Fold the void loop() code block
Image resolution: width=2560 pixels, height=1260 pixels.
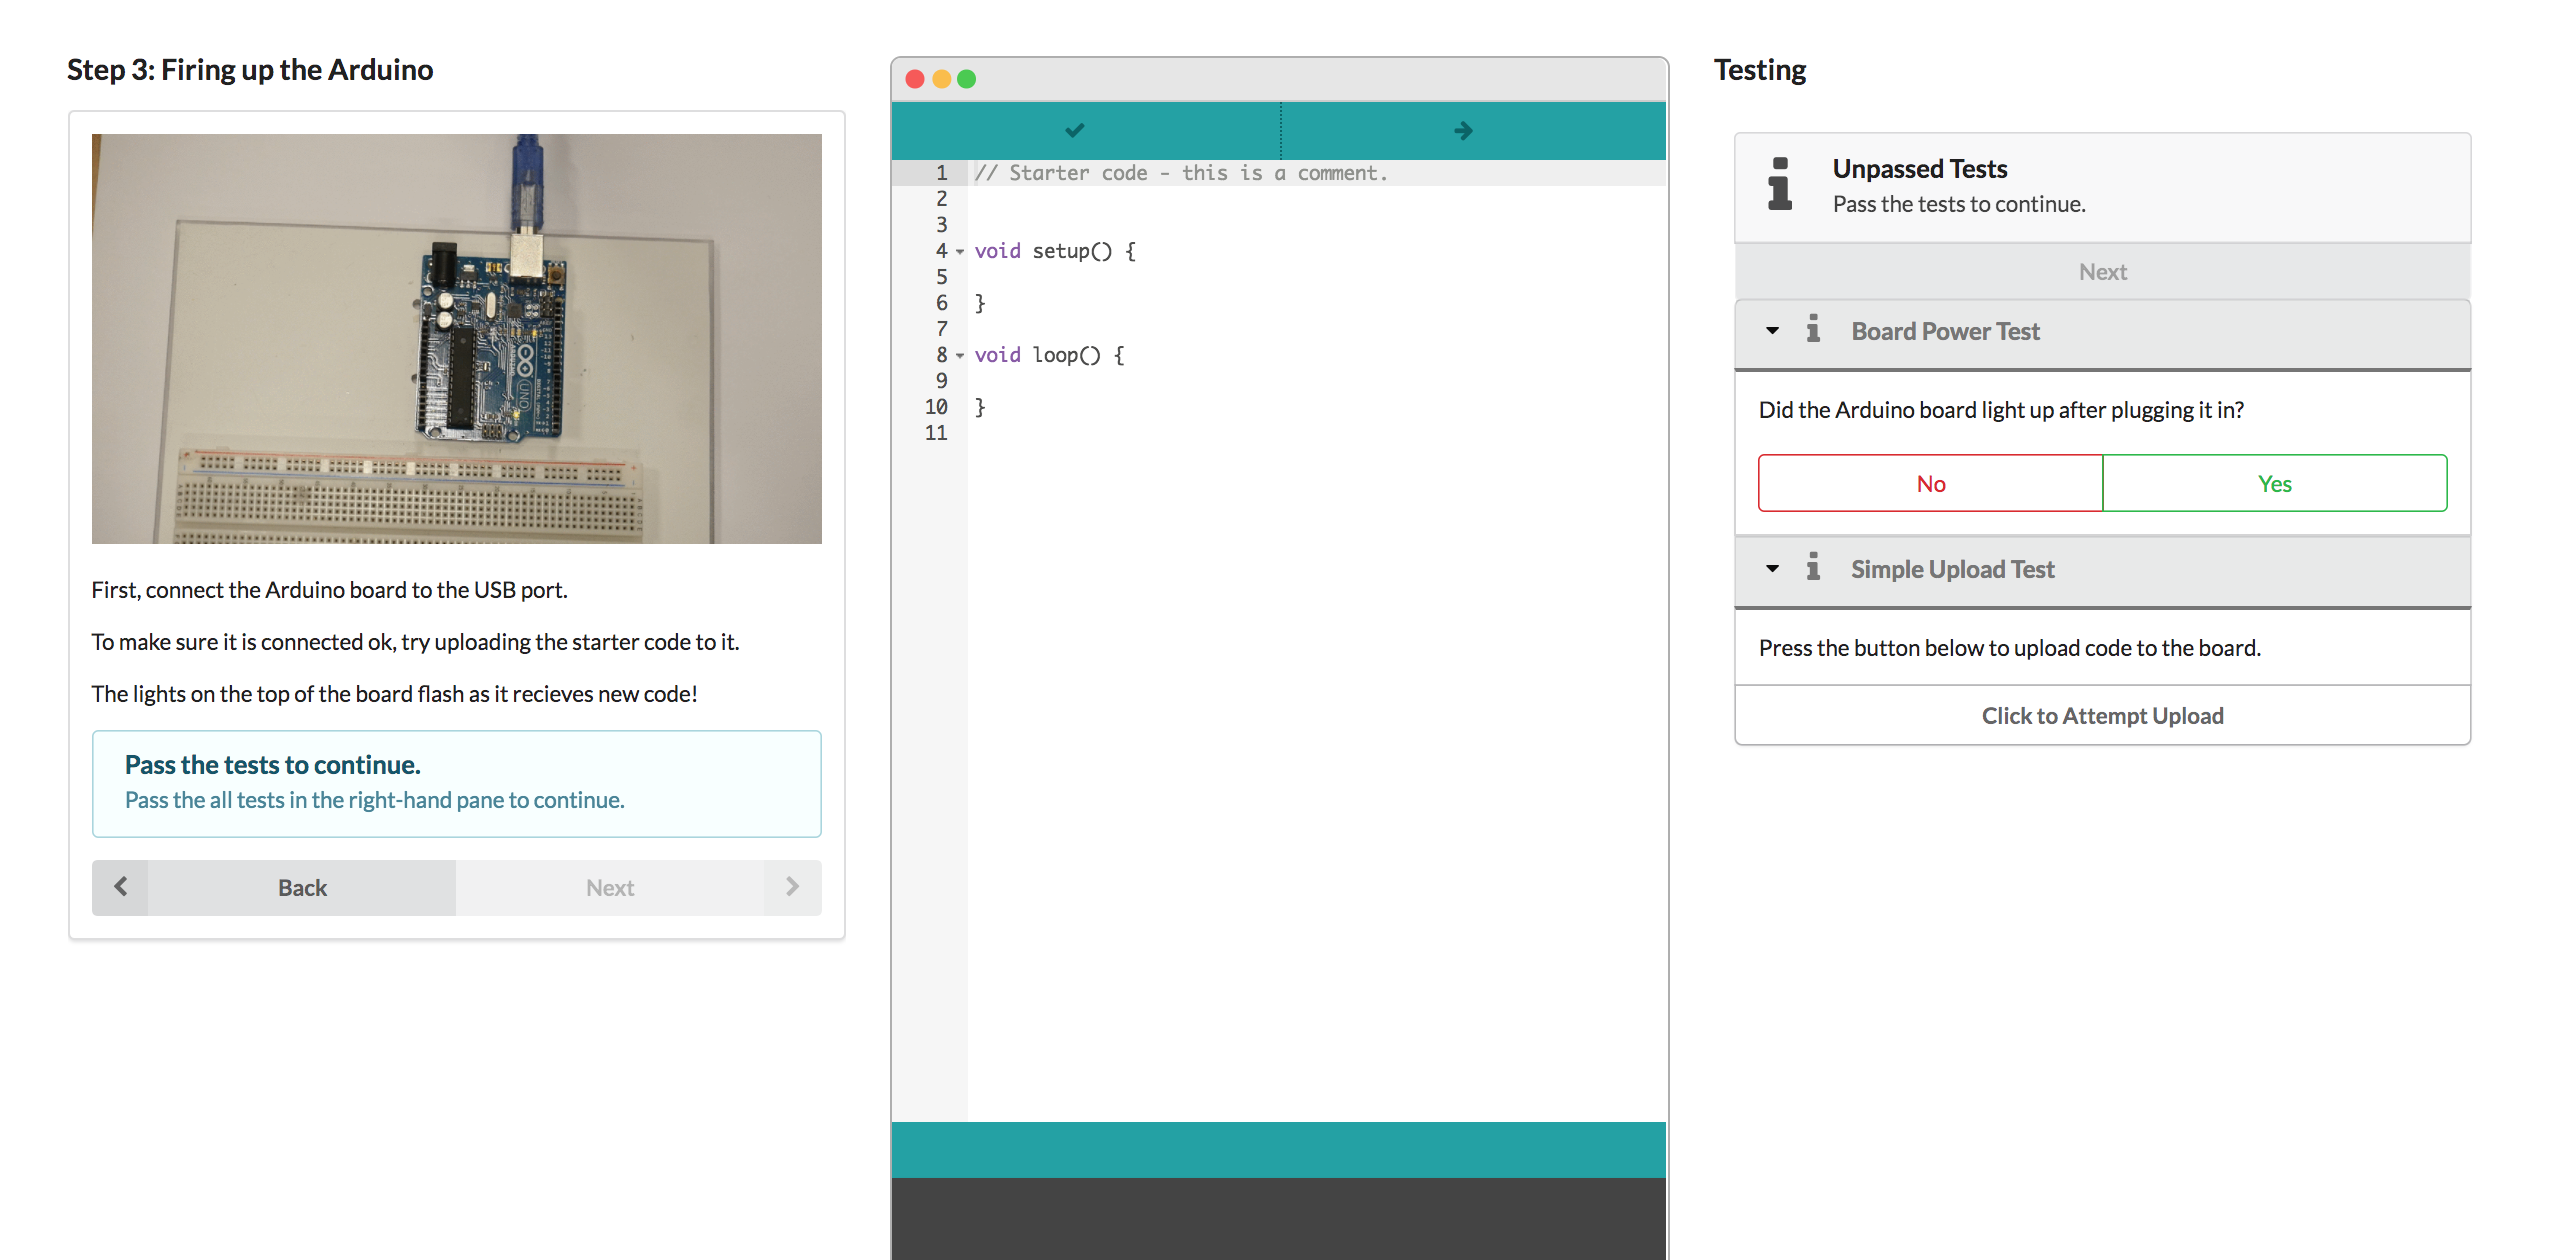coord(960,356)
